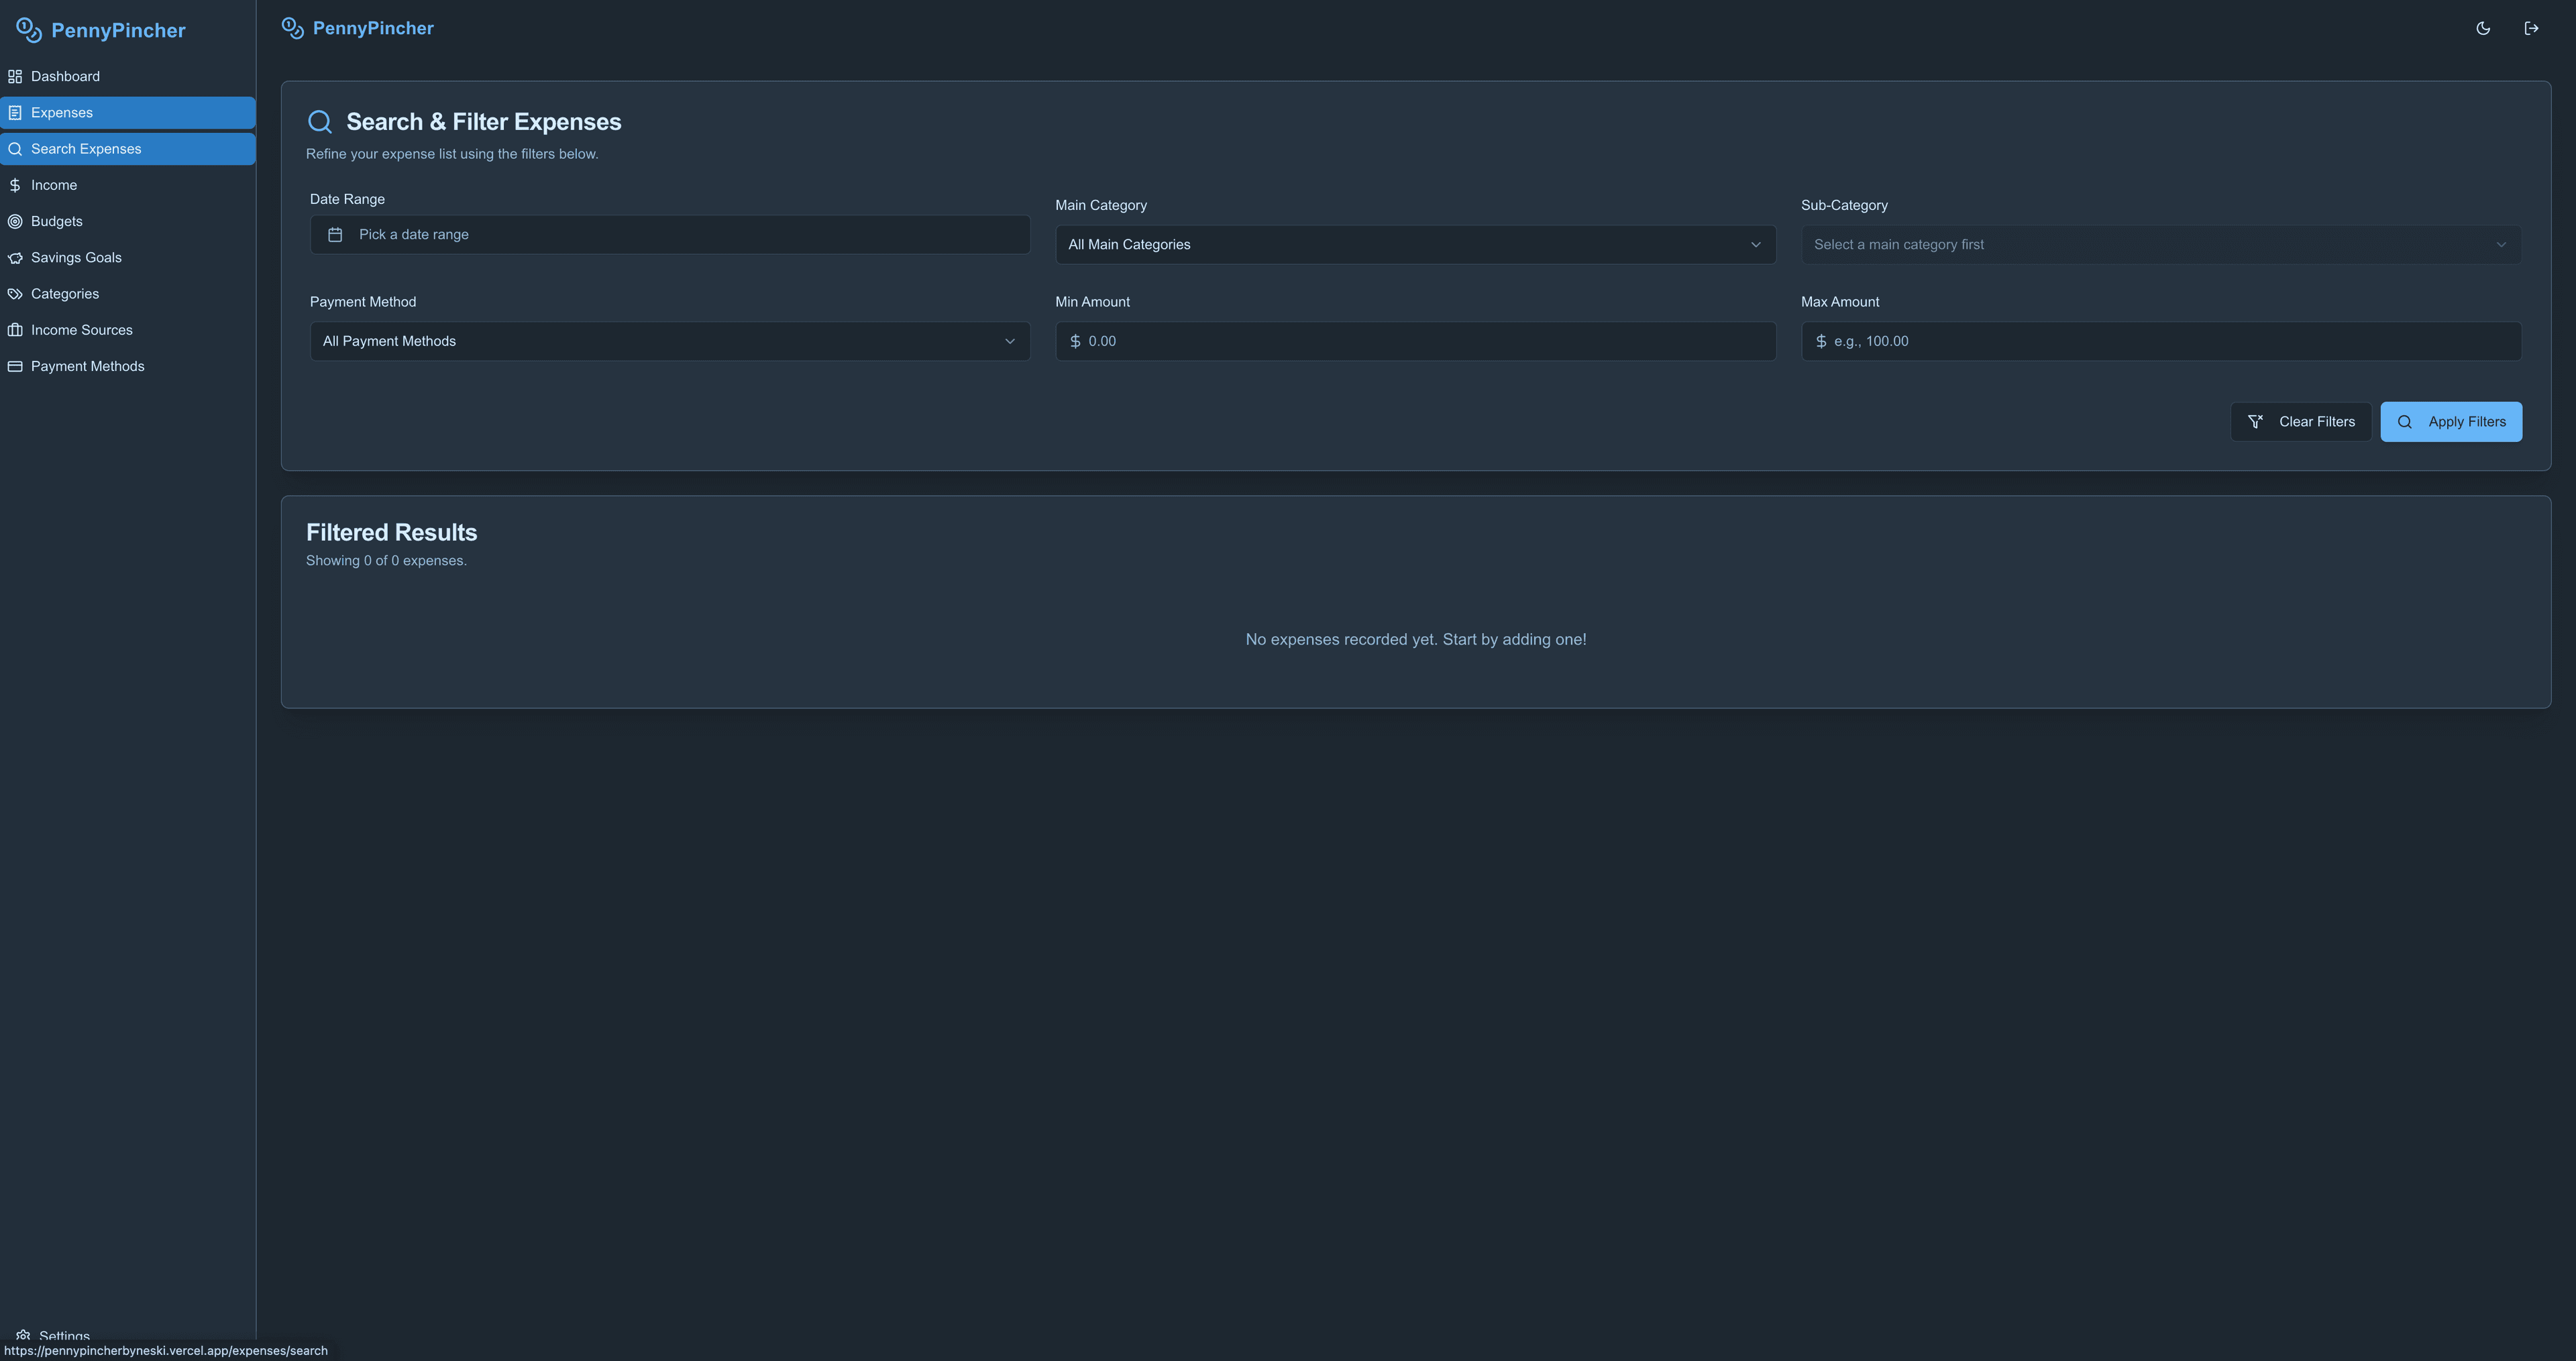Screen dimensions: 2576x1361
Task: Click the Dashboard grid icon
Action: [15, 76]
